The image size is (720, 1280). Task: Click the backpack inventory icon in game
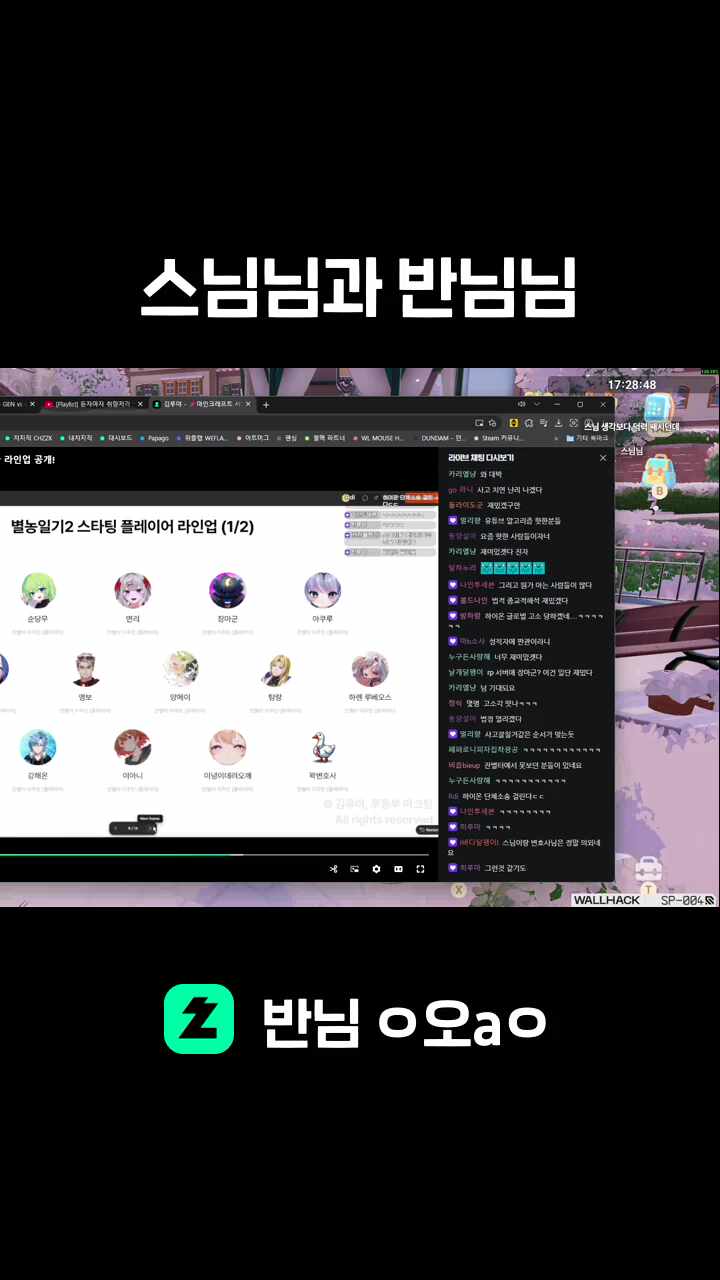pos(659,469)
